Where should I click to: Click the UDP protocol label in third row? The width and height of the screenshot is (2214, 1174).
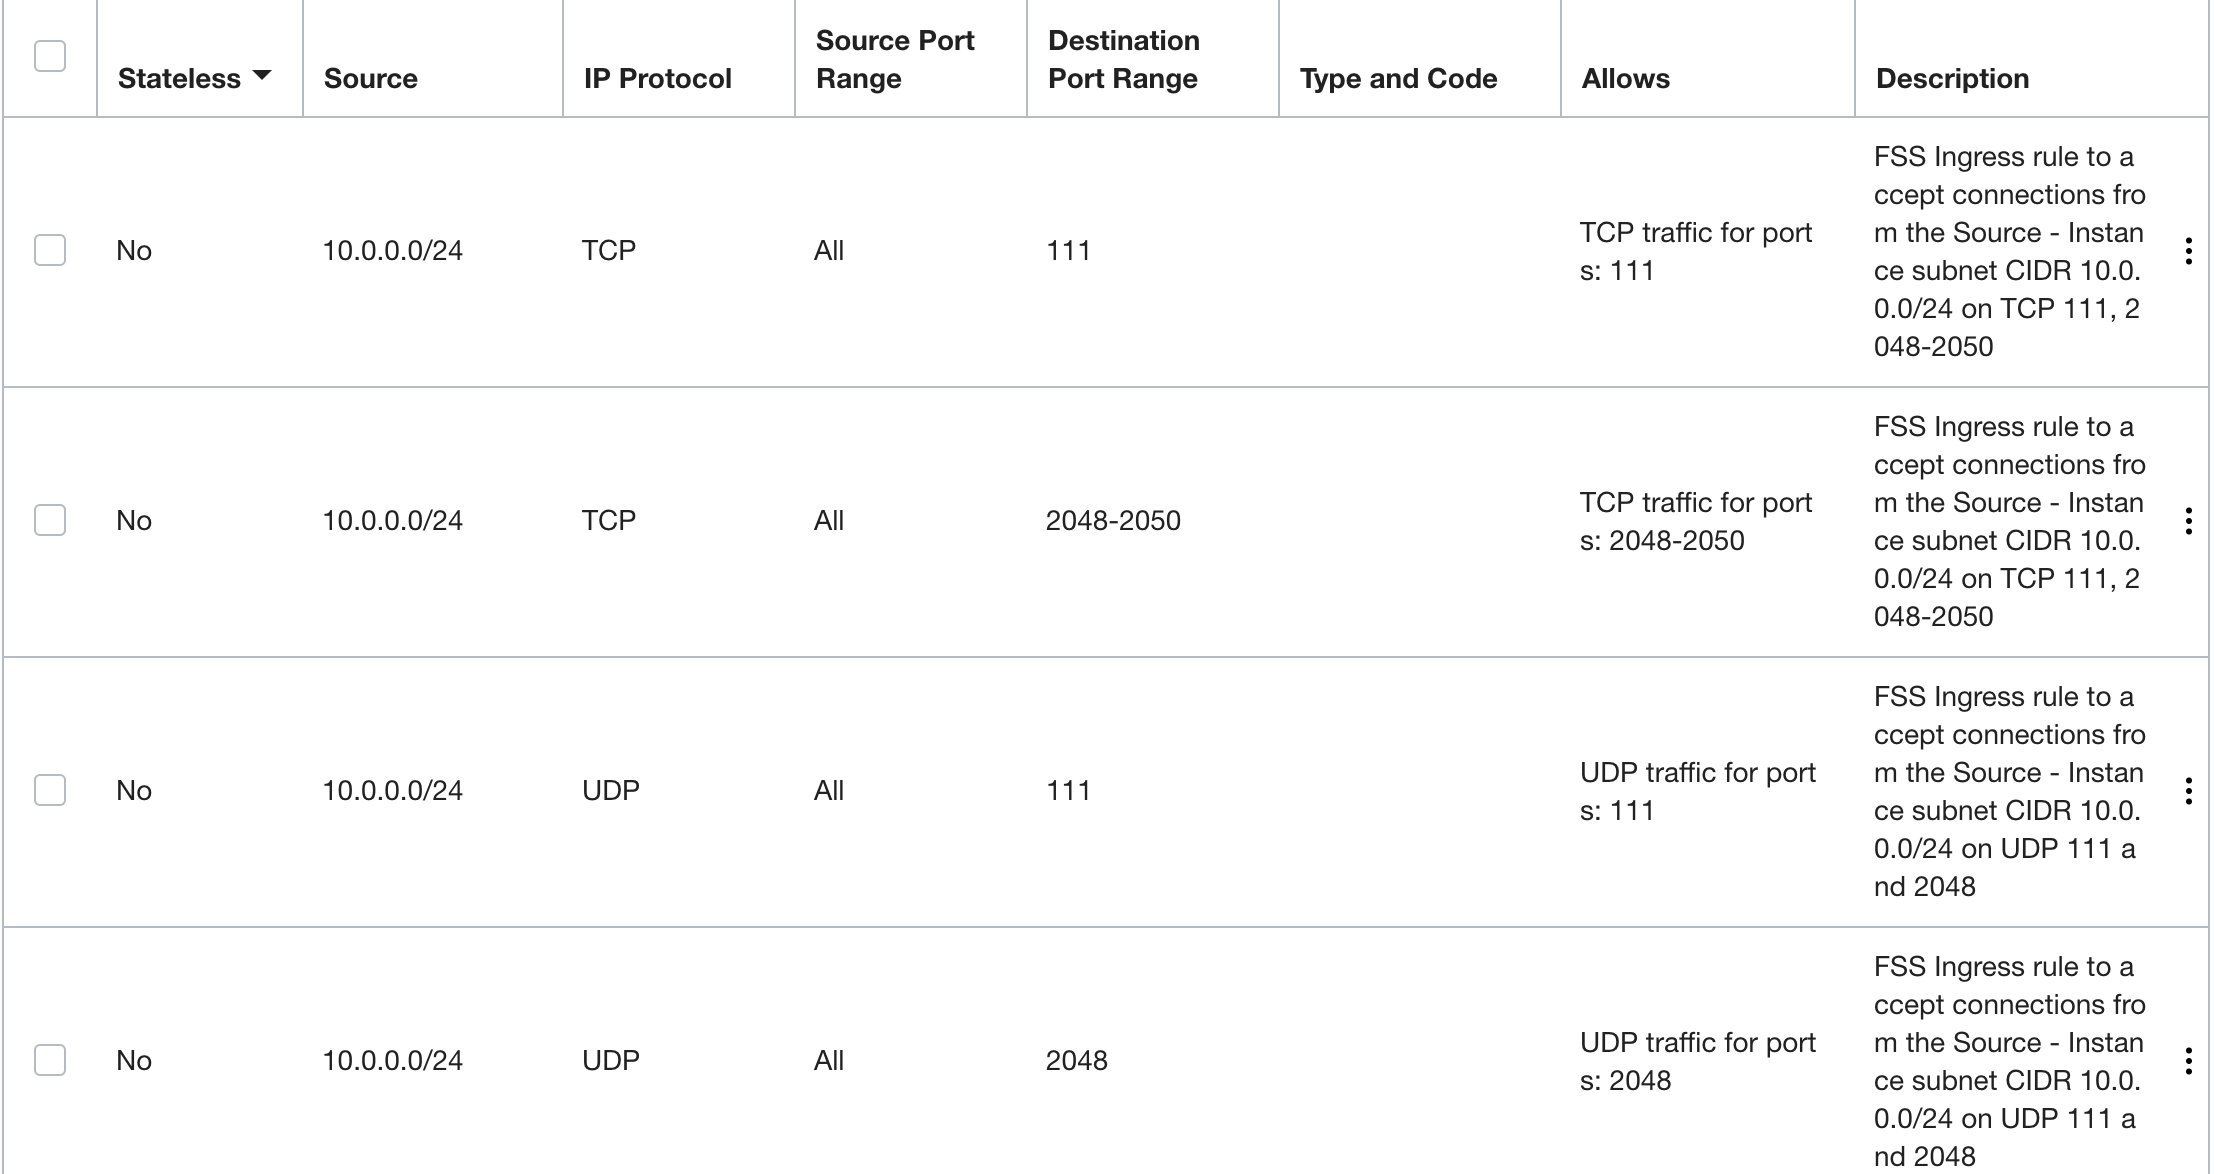pyautogui.click(x=611, y=790)
